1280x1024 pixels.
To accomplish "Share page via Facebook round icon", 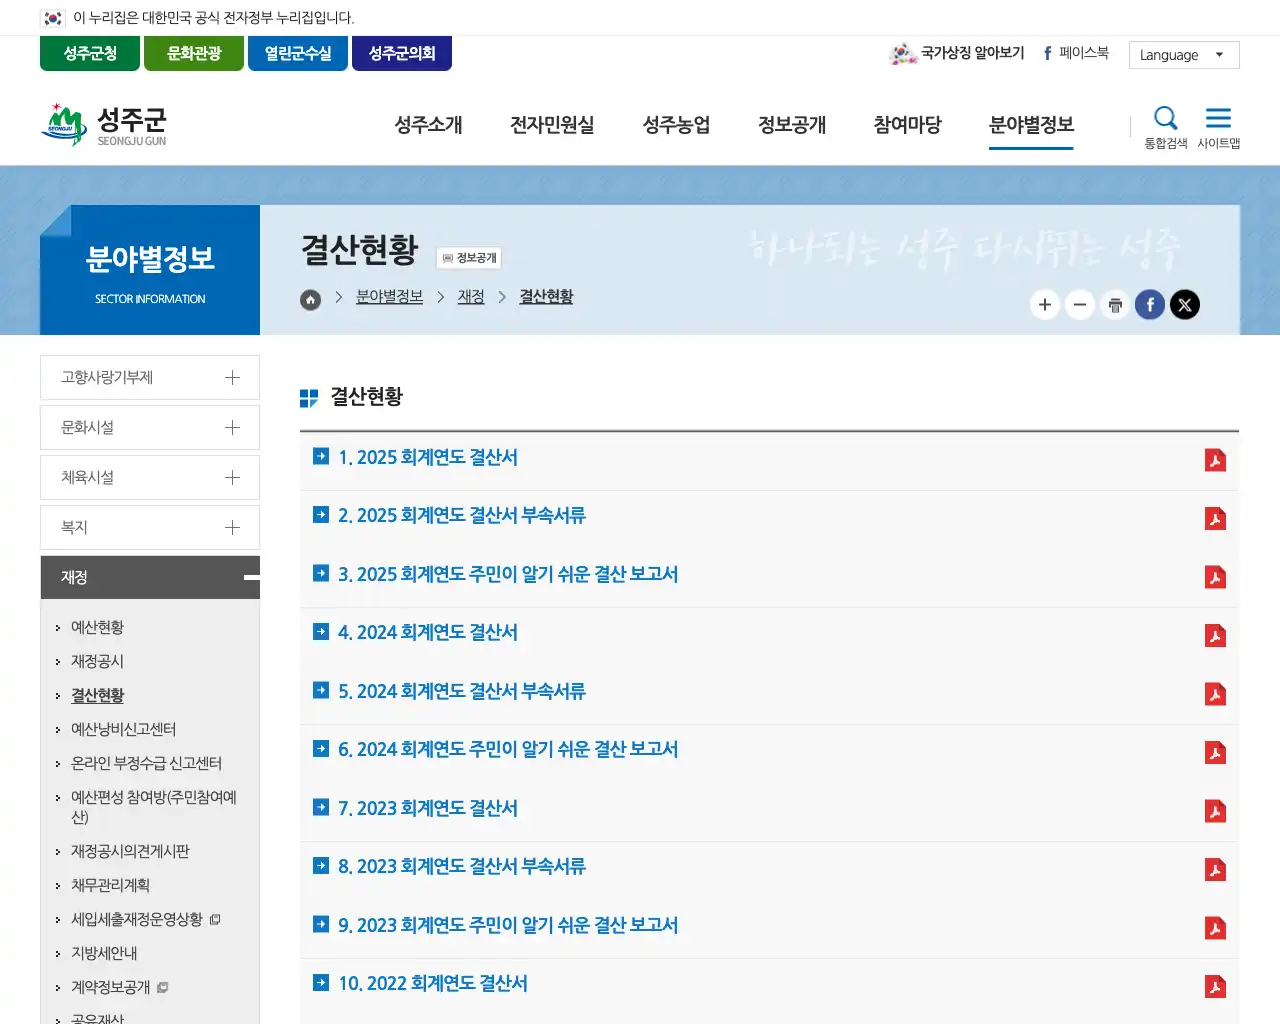I will click(x=1150, y=305).
